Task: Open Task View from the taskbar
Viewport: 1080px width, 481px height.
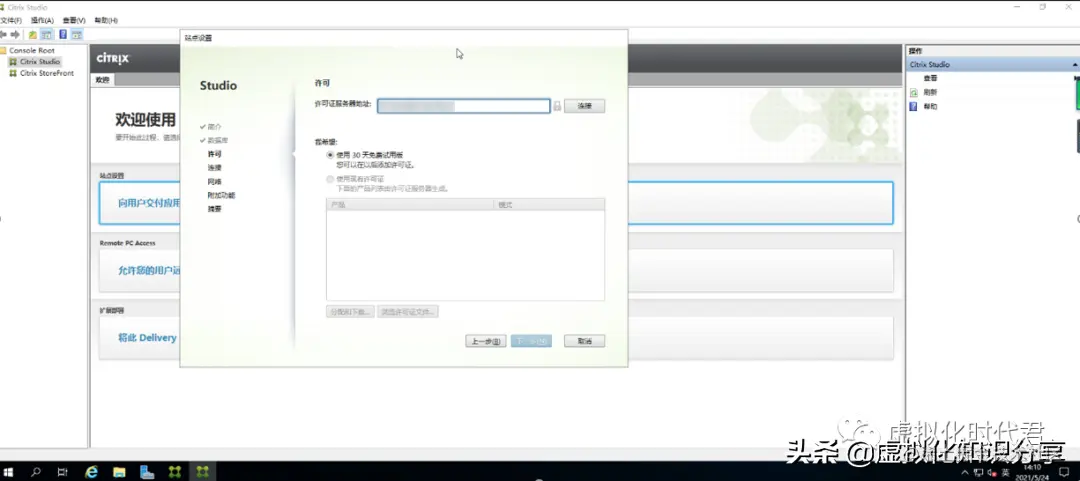Action: click(63, 472)
